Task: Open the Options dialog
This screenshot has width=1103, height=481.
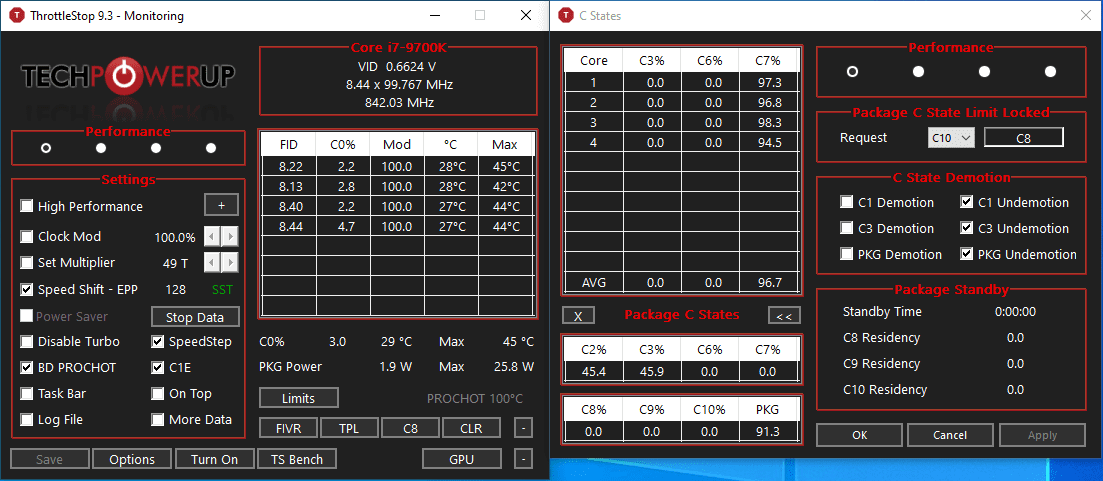Action: (132, 459)
